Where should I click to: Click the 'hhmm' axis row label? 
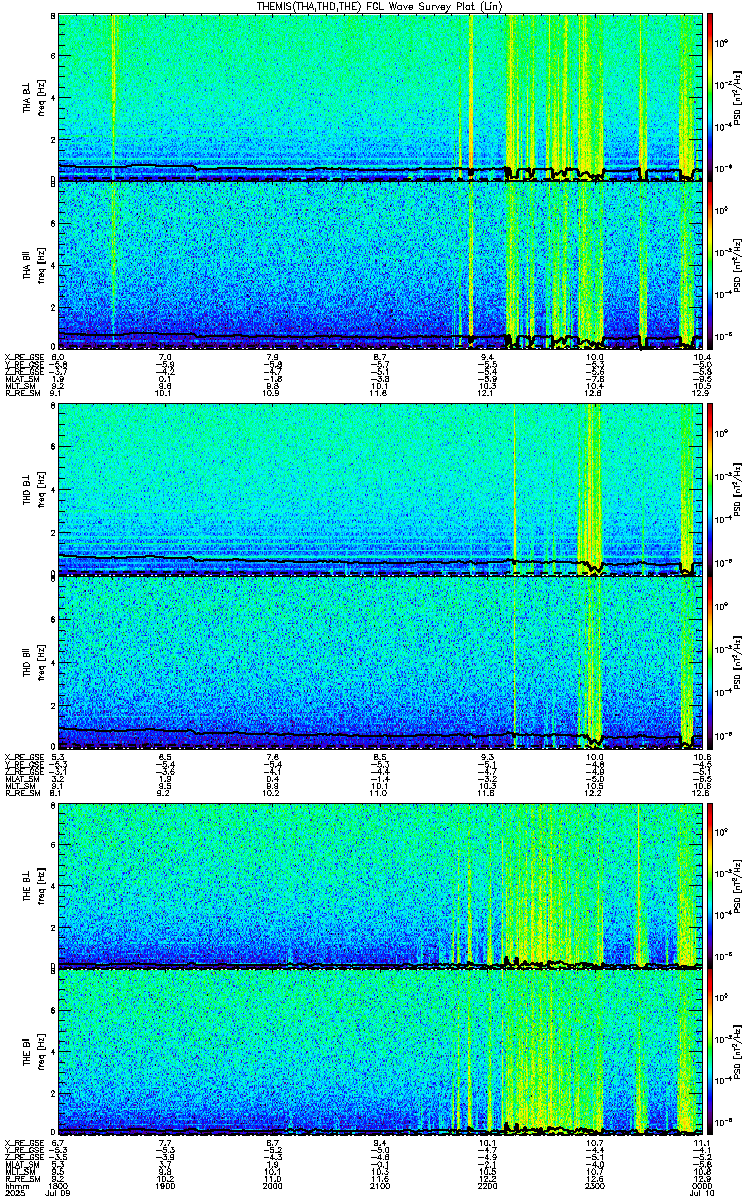pos(15,1187)
